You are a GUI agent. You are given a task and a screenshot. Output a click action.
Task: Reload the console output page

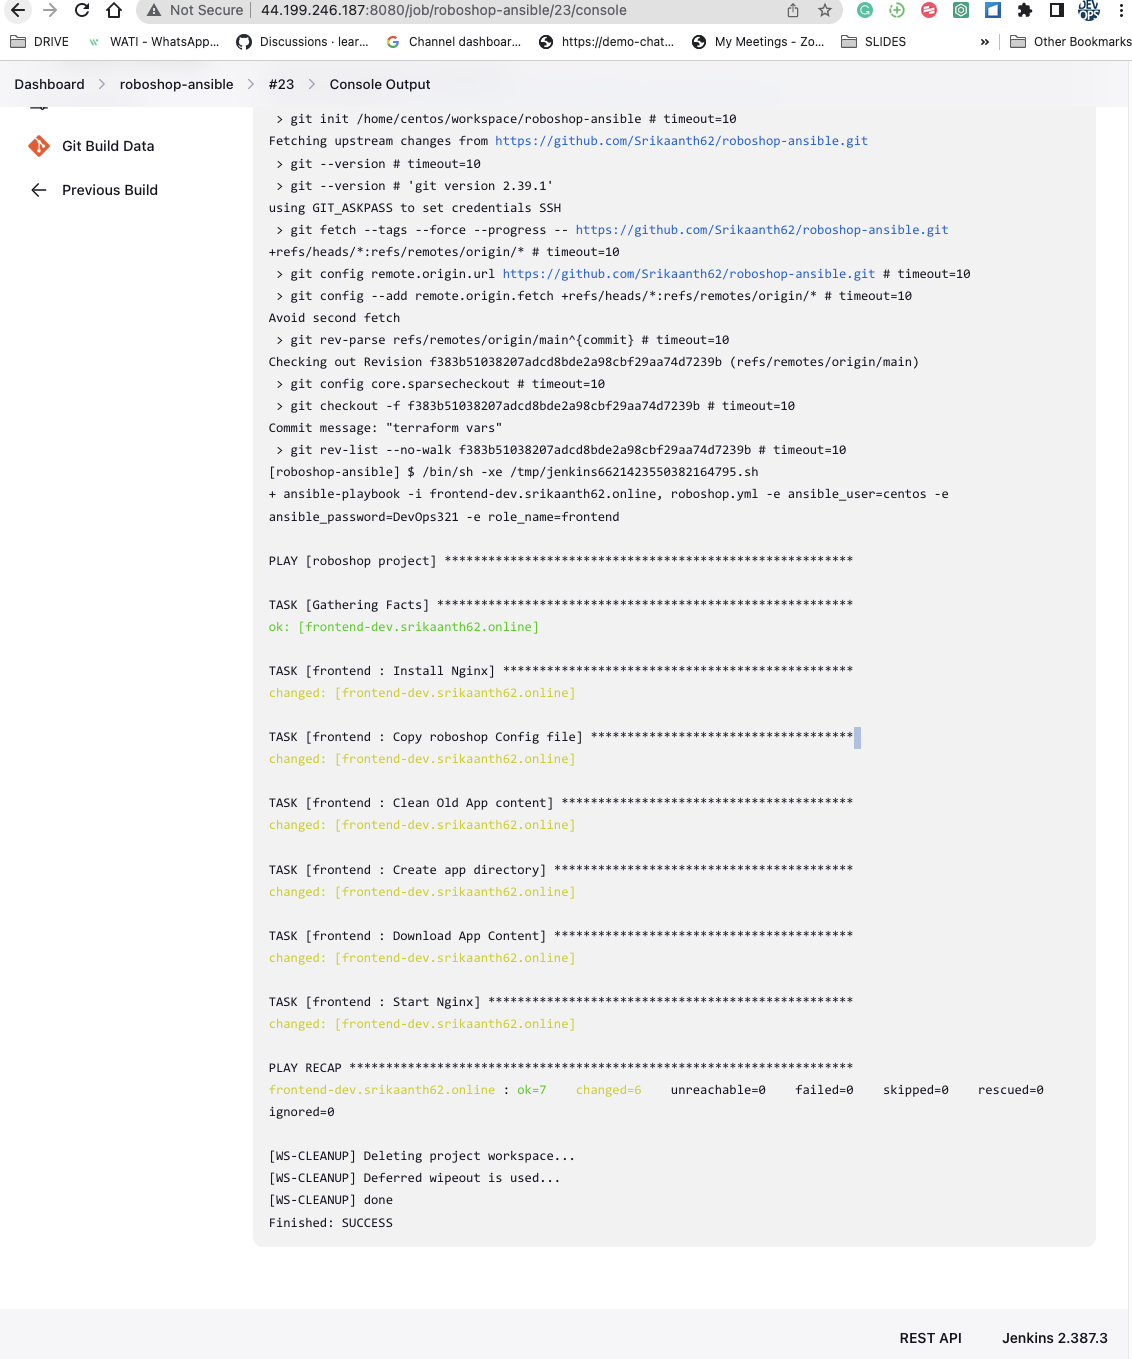pyautogui.click(x=82, y=11)
